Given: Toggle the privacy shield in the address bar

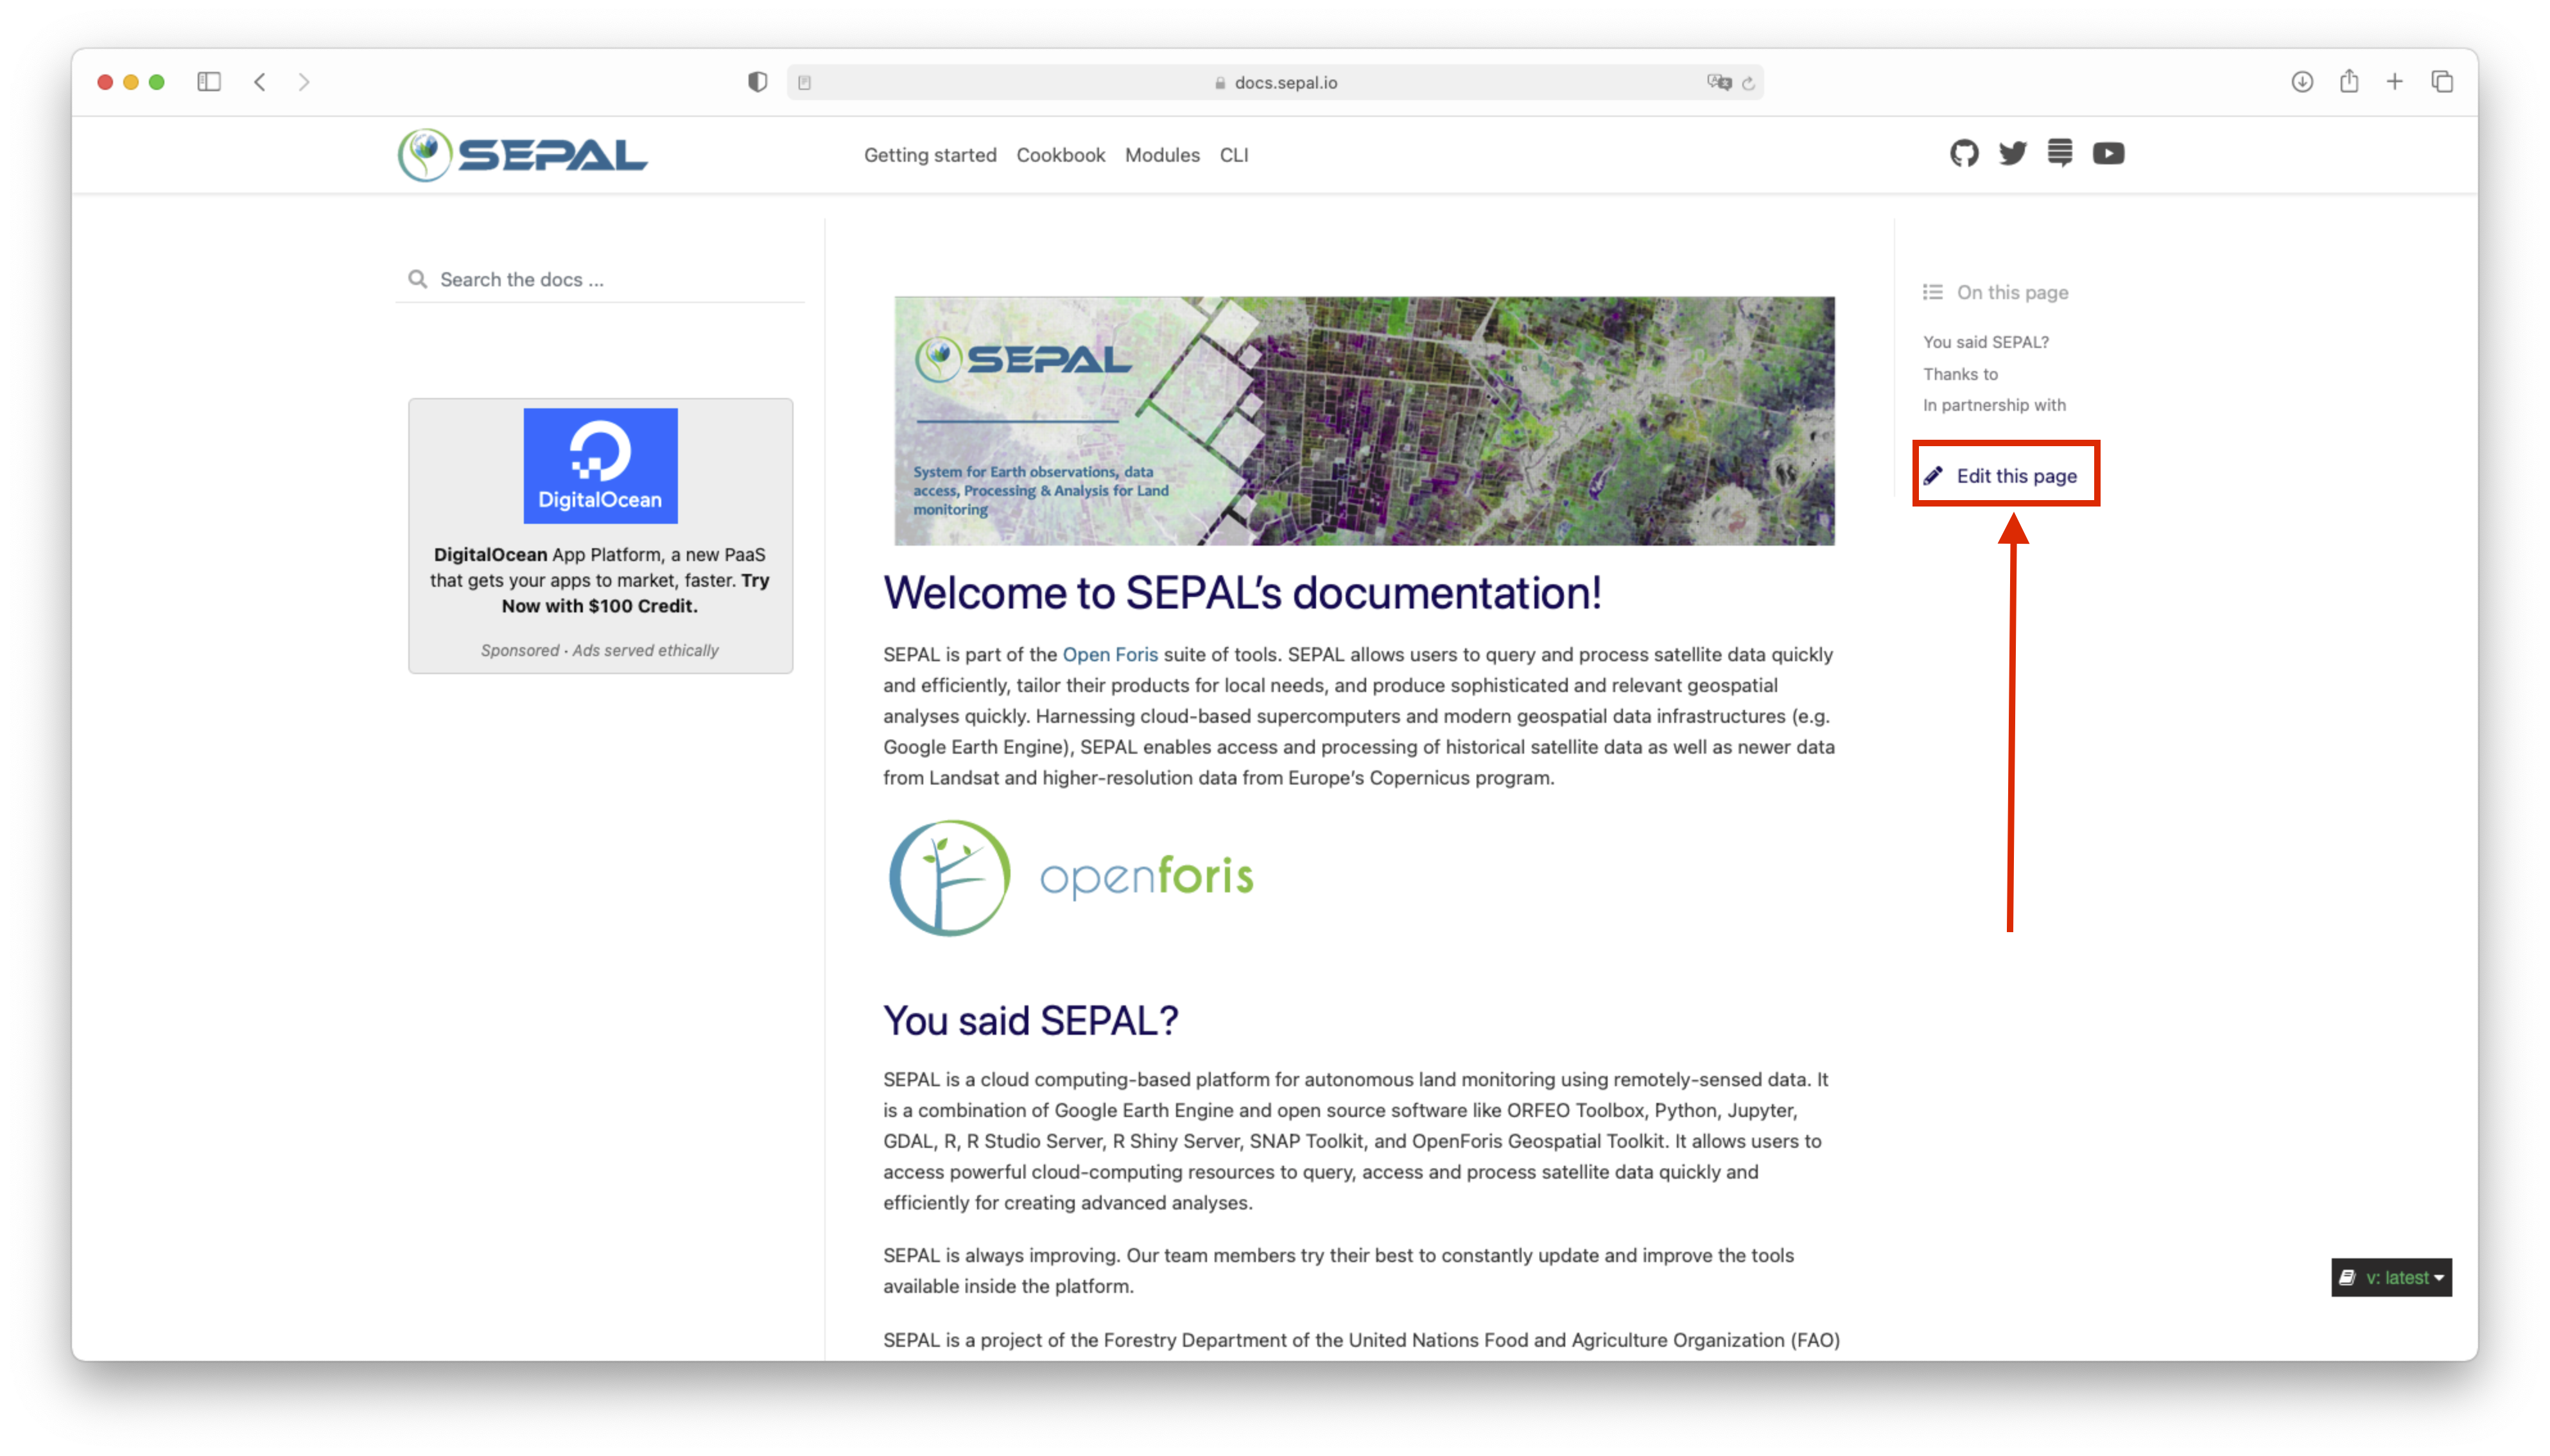Looking at the screenshot, I should pyautogui.click(x=757, y=82).
